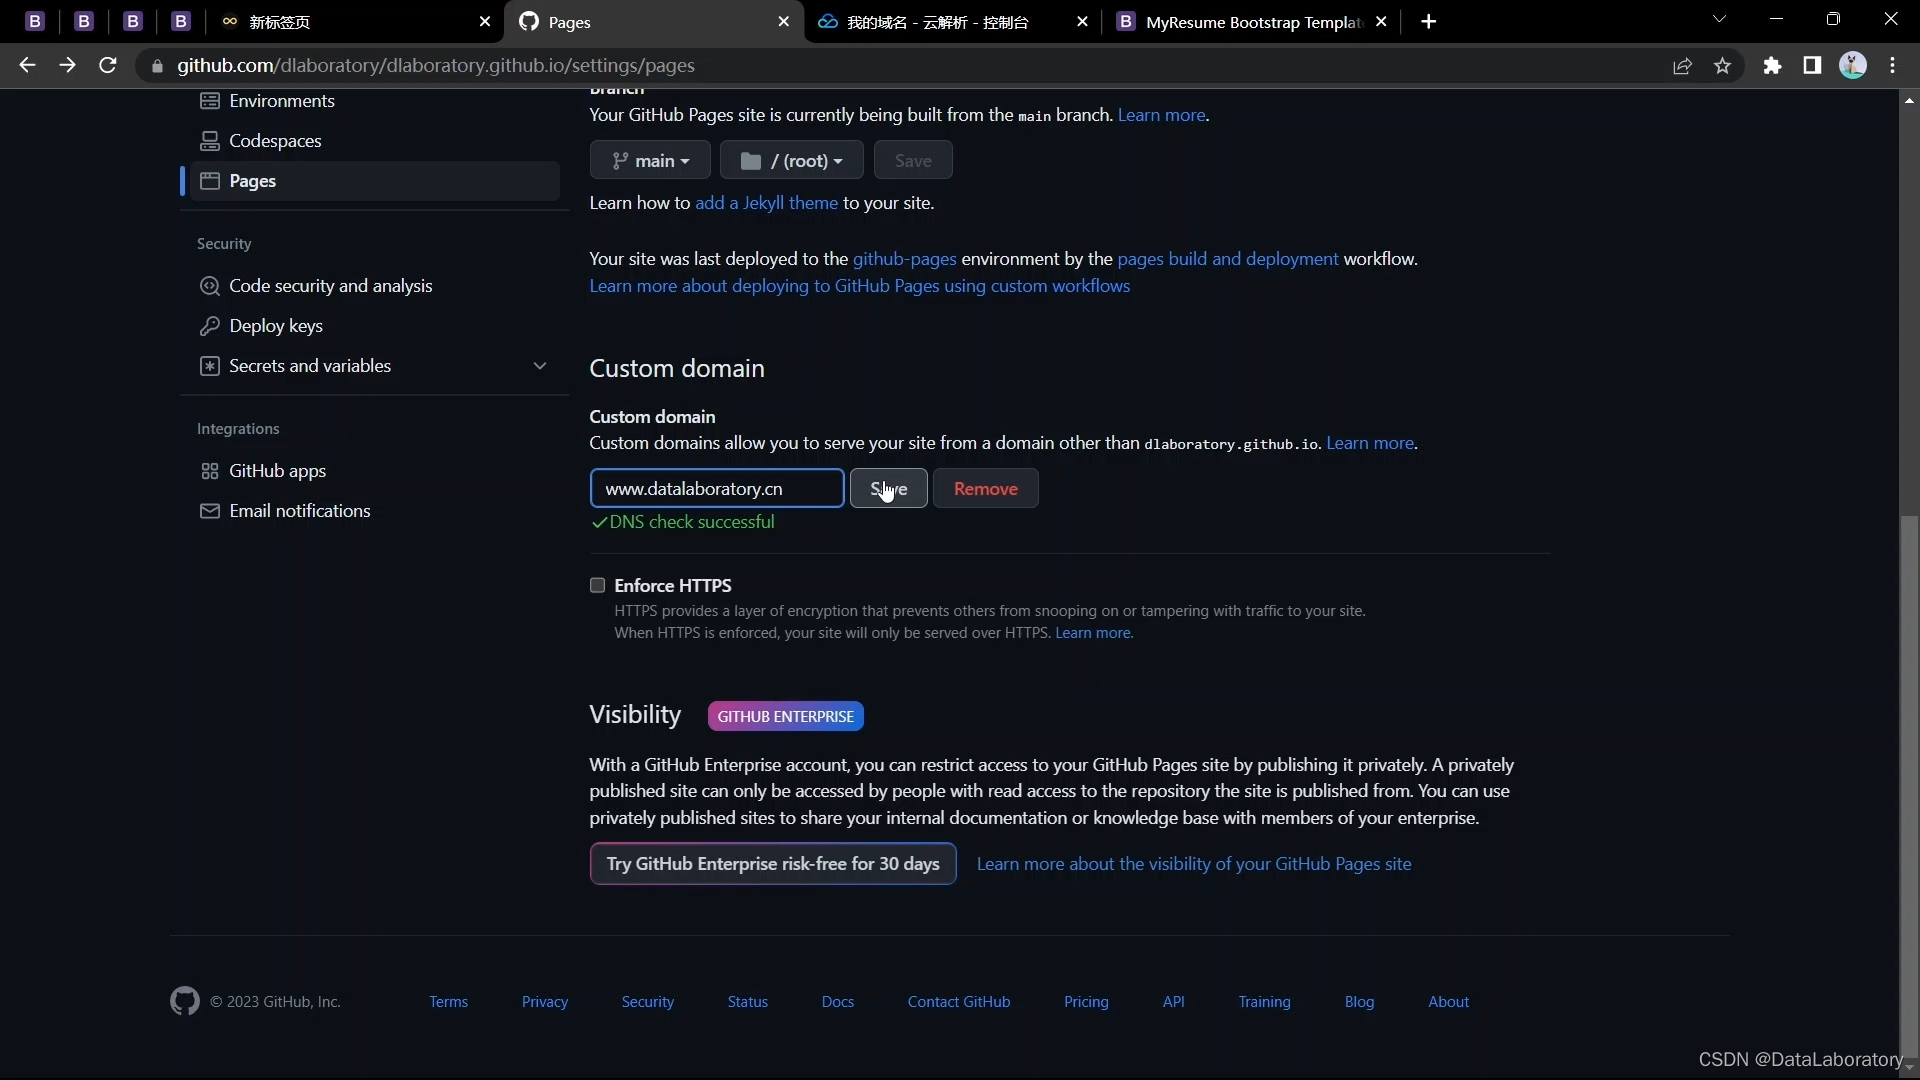Open footer Status link
This screenshot has width=1920, height=1080.
[748, 1002]
